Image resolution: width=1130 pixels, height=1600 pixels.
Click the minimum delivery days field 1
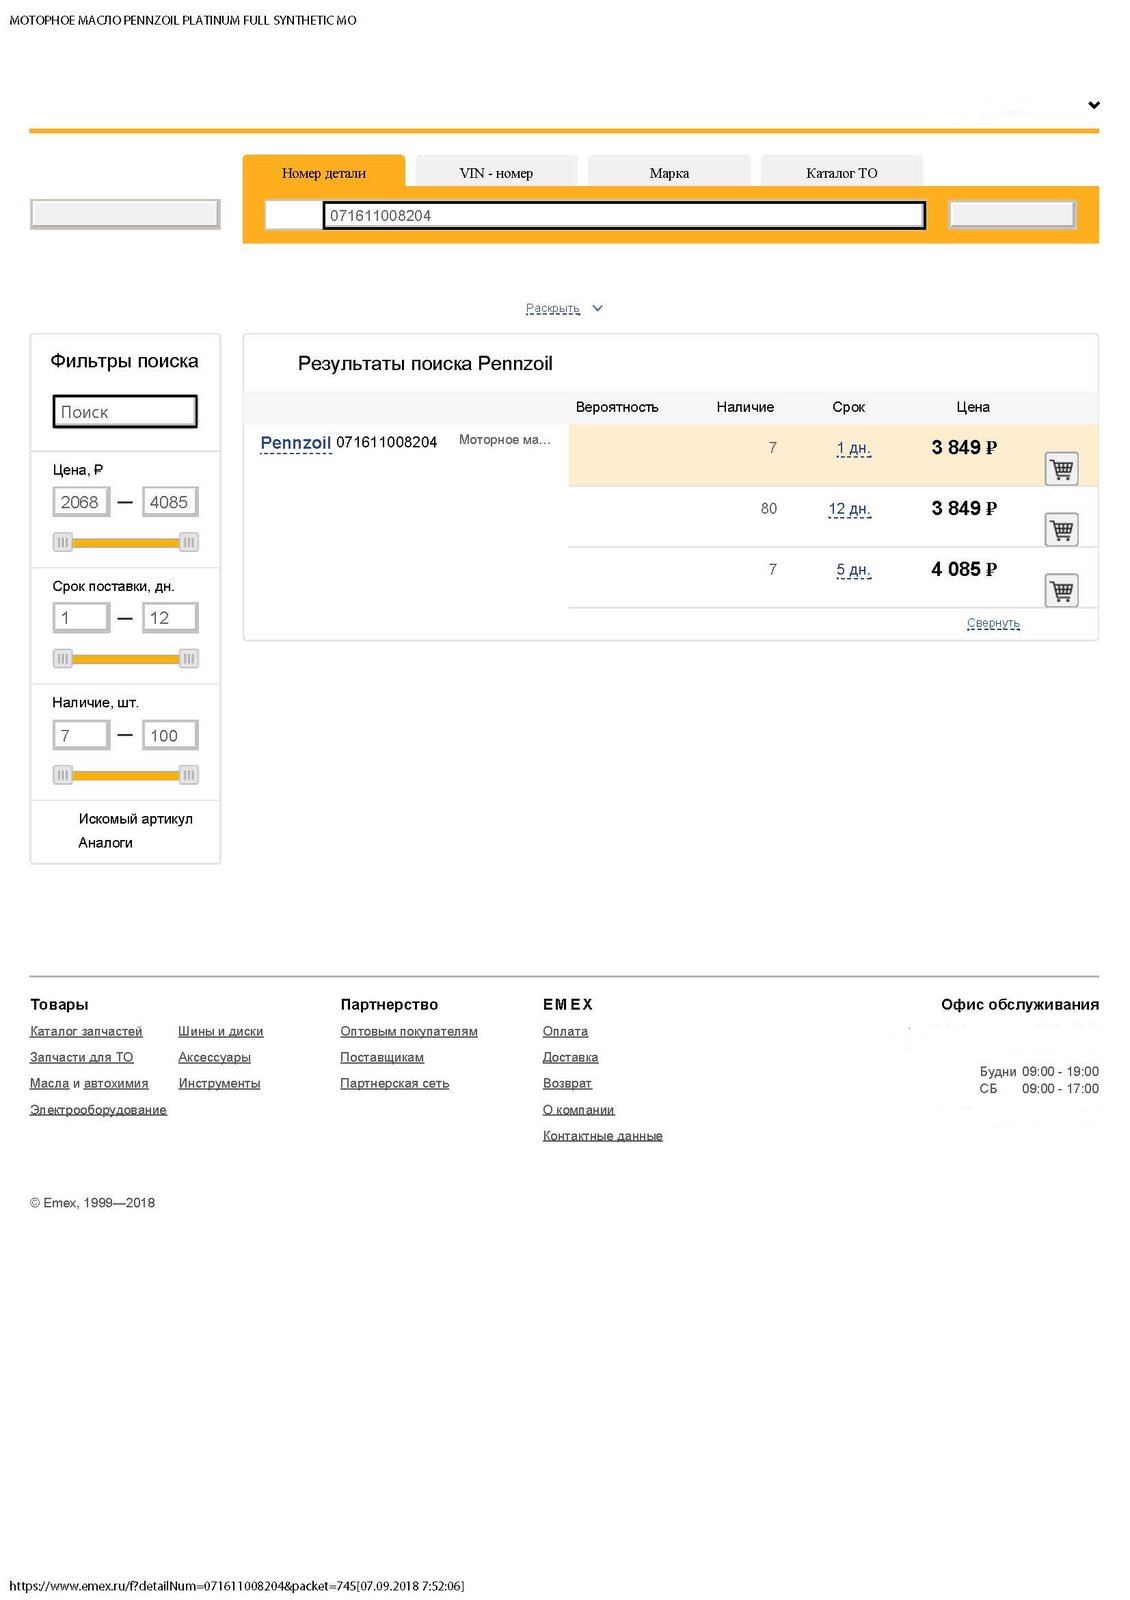pos(81,618)
